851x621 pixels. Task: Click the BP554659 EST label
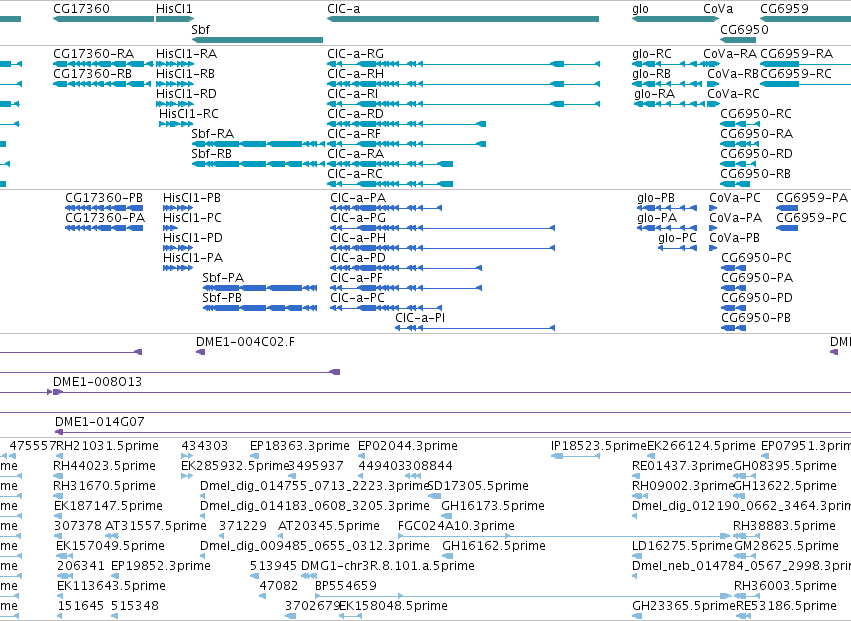(346, 586)
